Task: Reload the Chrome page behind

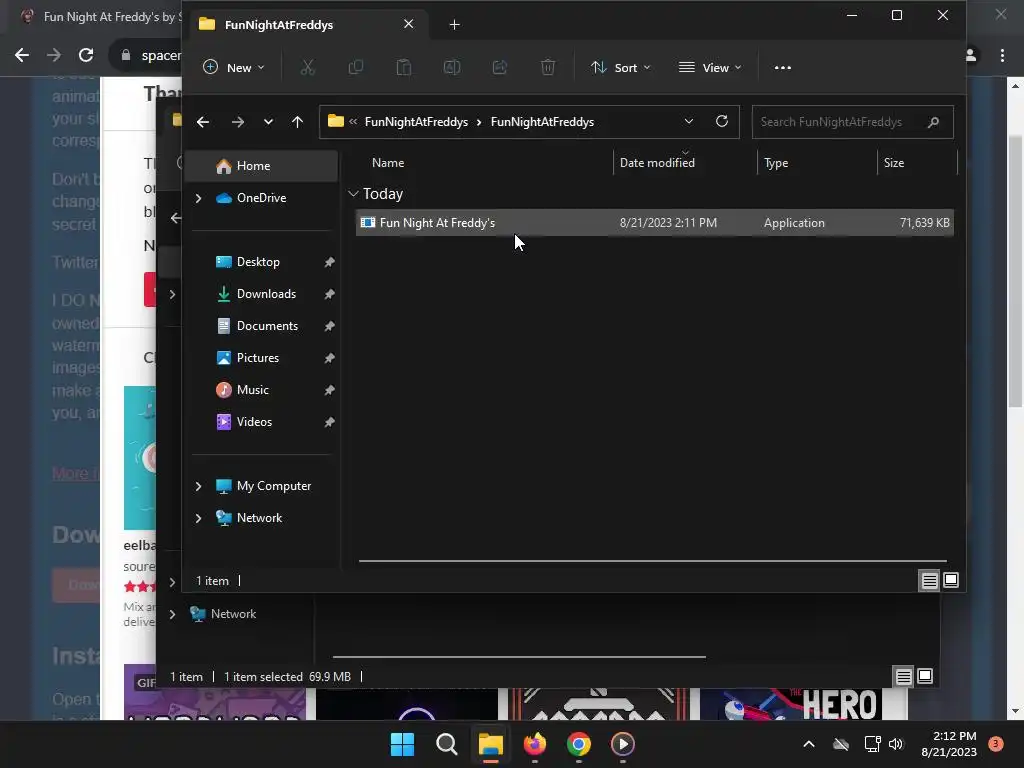Action: pyautogui.click(x=86, y=56)
